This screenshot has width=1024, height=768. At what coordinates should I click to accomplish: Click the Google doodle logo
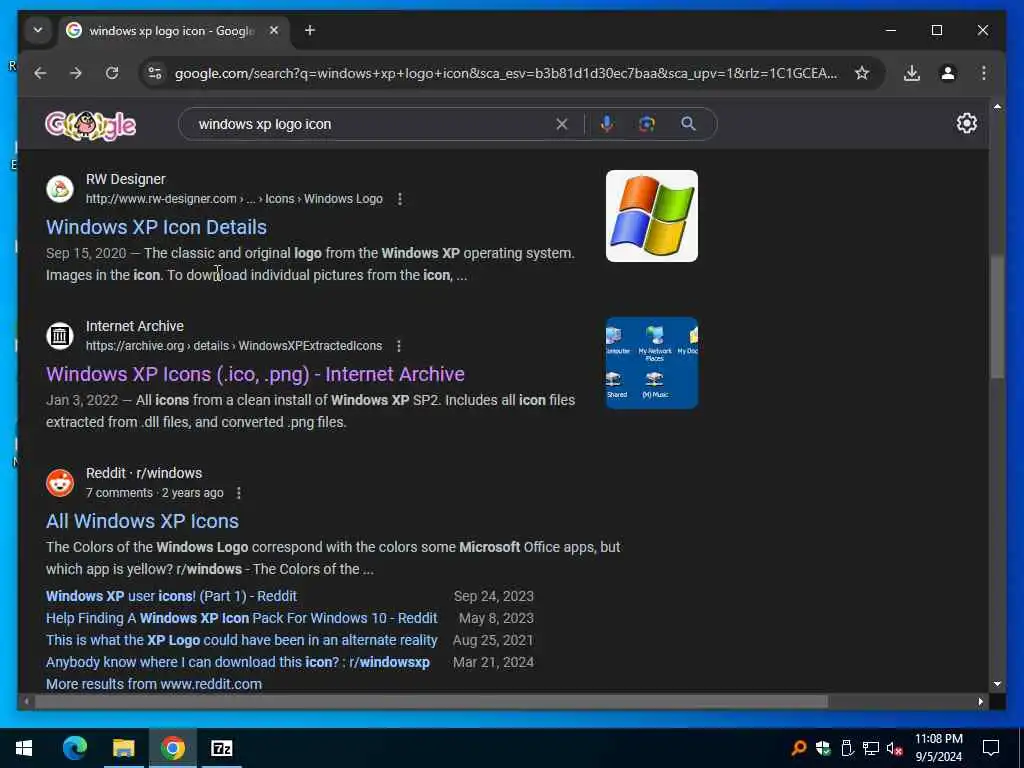[x=90, y=125]
